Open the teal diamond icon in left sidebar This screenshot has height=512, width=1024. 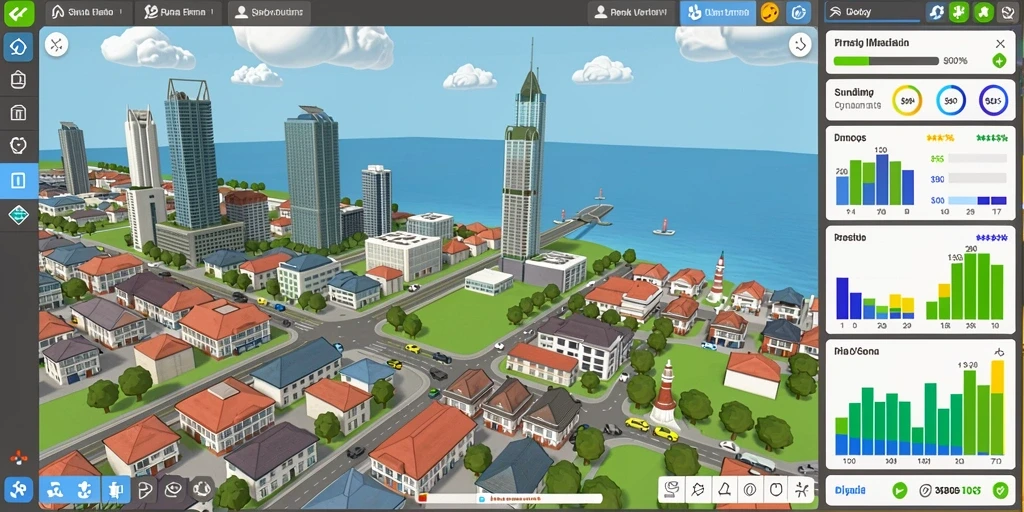[18, 214]
